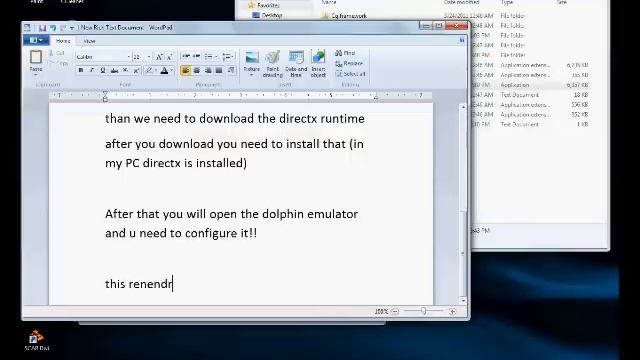Screen dimensions: 640x360
Task: Expand the font color arrow
Action: tap(172, 71)
